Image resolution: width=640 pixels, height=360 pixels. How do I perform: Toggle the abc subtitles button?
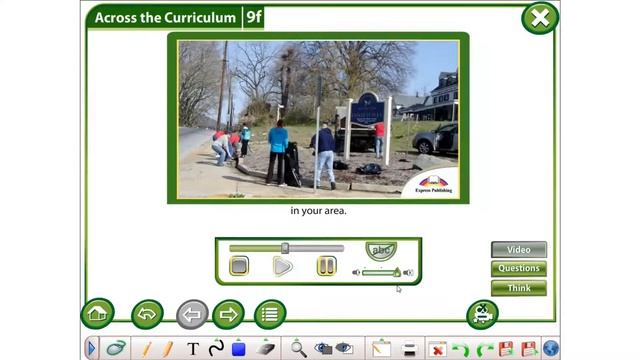381,250
